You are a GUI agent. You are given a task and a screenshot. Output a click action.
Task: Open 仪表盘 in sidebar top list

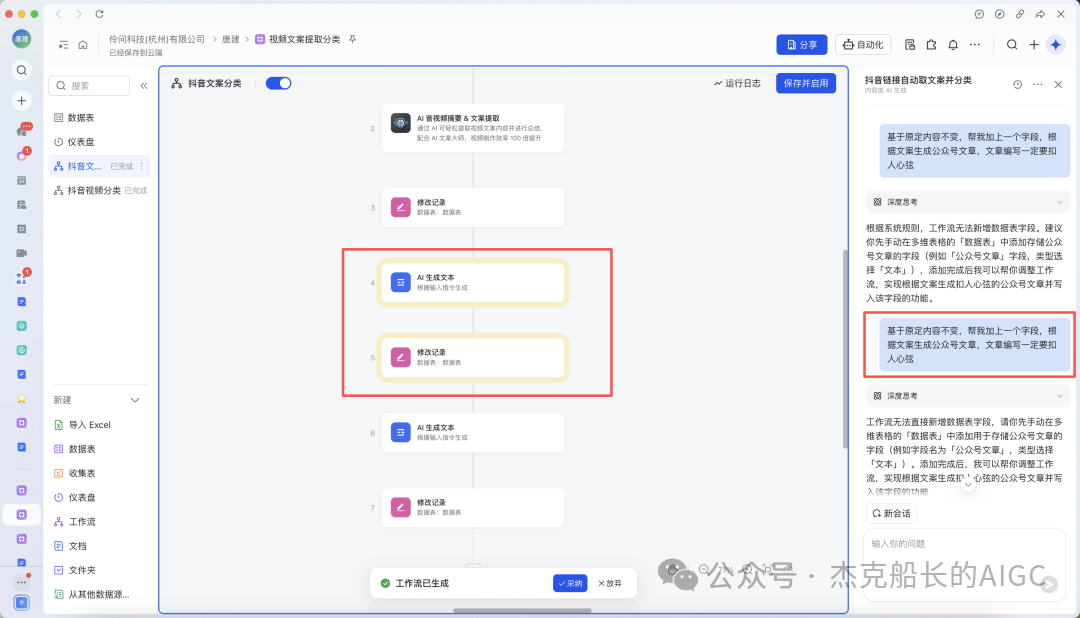[99, 142]
